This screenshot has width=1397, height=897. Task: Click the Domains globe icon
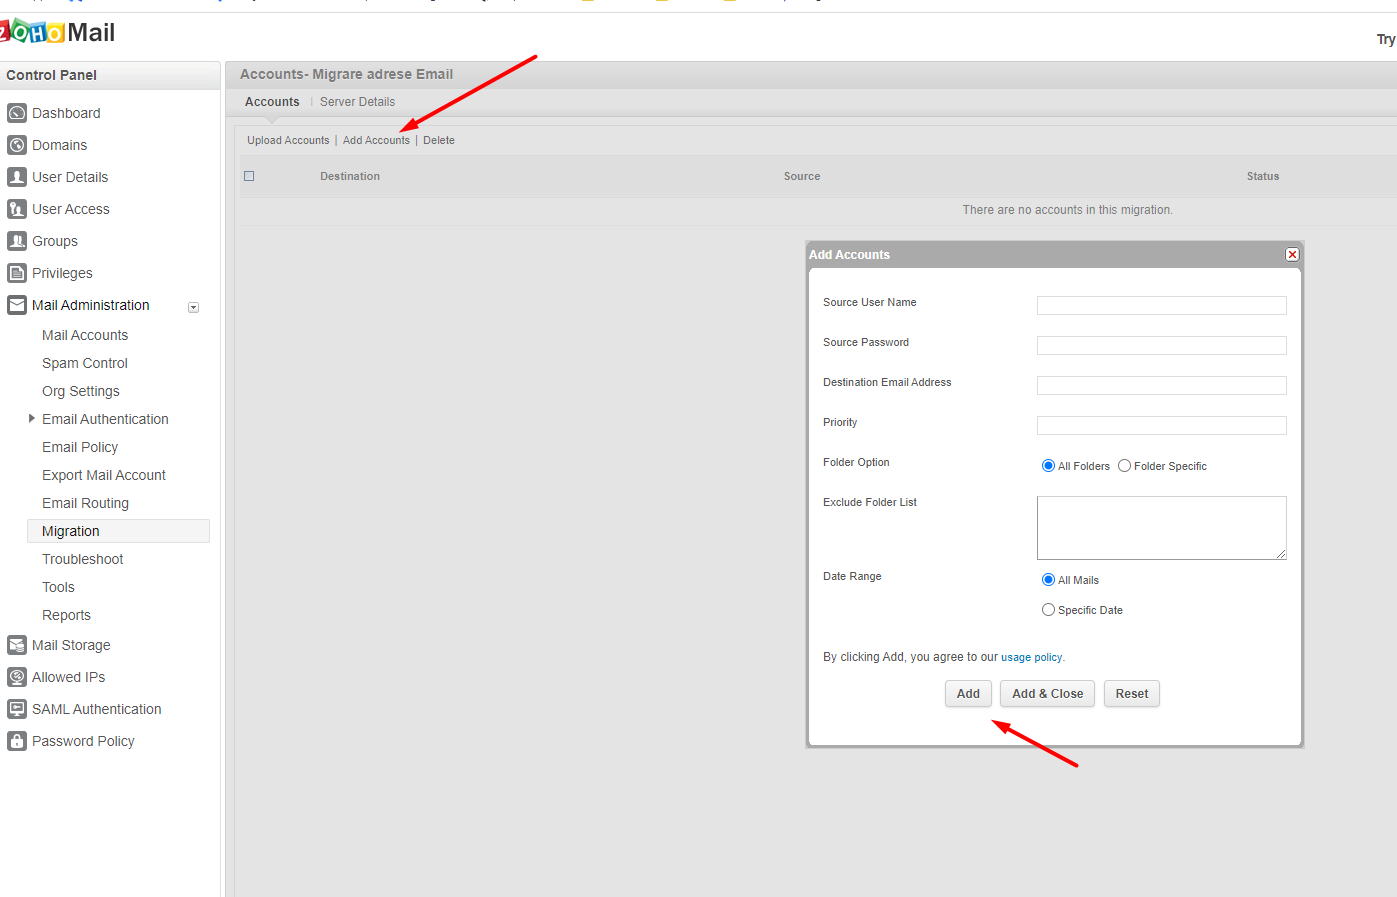click(x=16, y=145)
